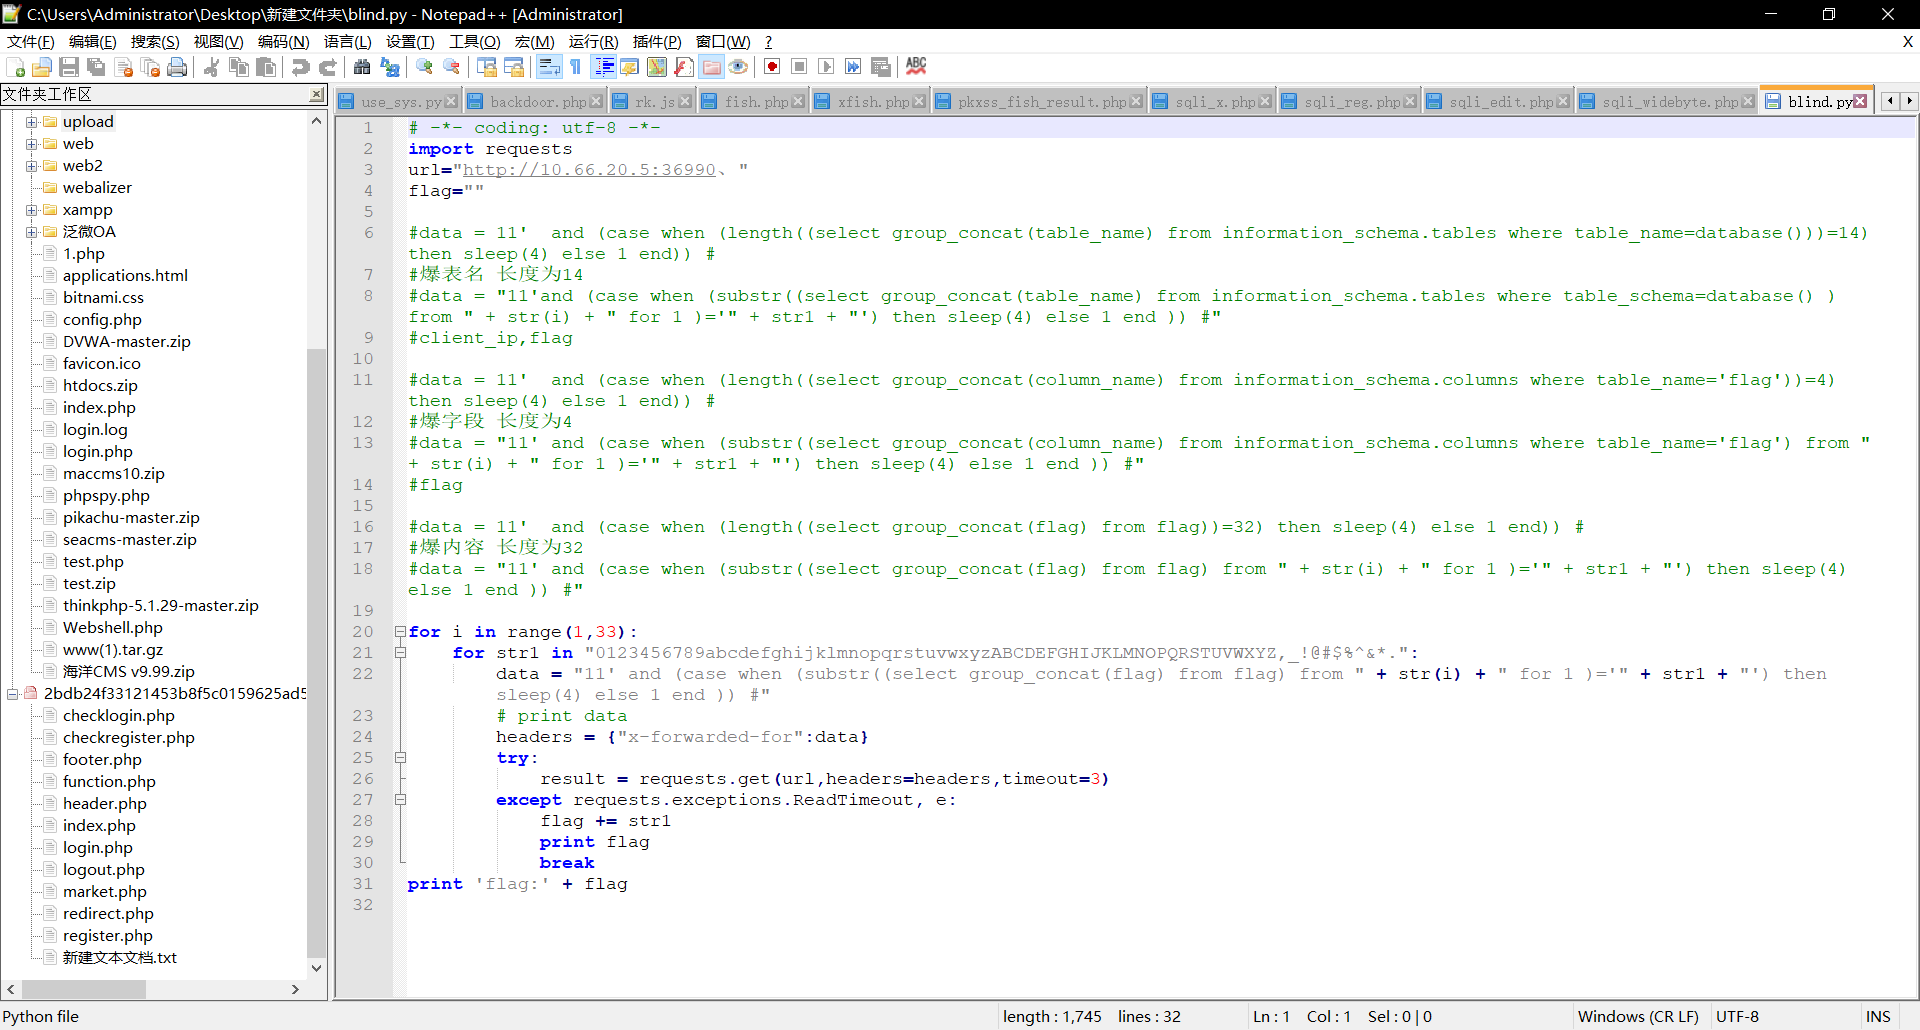Click the tab bar scroll-left arrow
This screenshot has width=1920, height=1030.
tap(1890, 101)
